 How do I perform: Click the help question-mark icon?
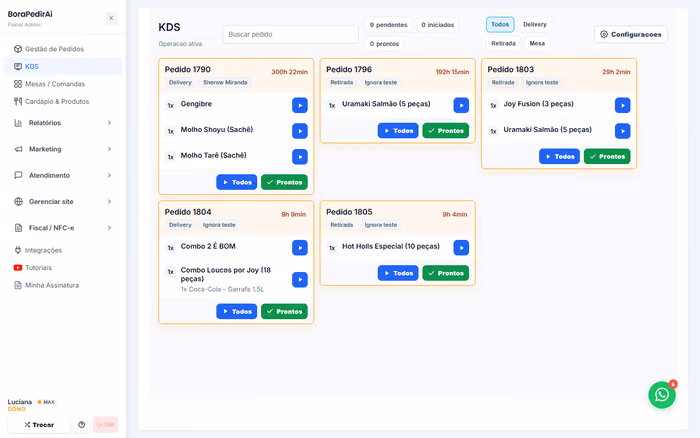pos(81,425)
